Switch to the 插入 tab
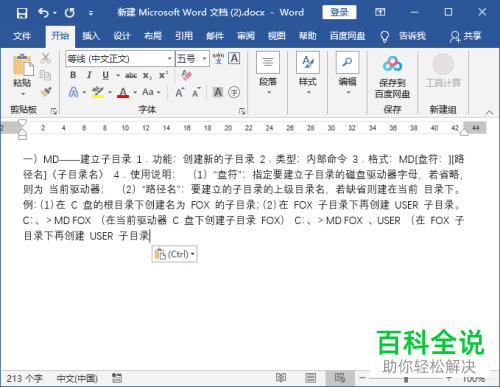The height and width of the screenshot is (387, 500). tap(91, 36)
